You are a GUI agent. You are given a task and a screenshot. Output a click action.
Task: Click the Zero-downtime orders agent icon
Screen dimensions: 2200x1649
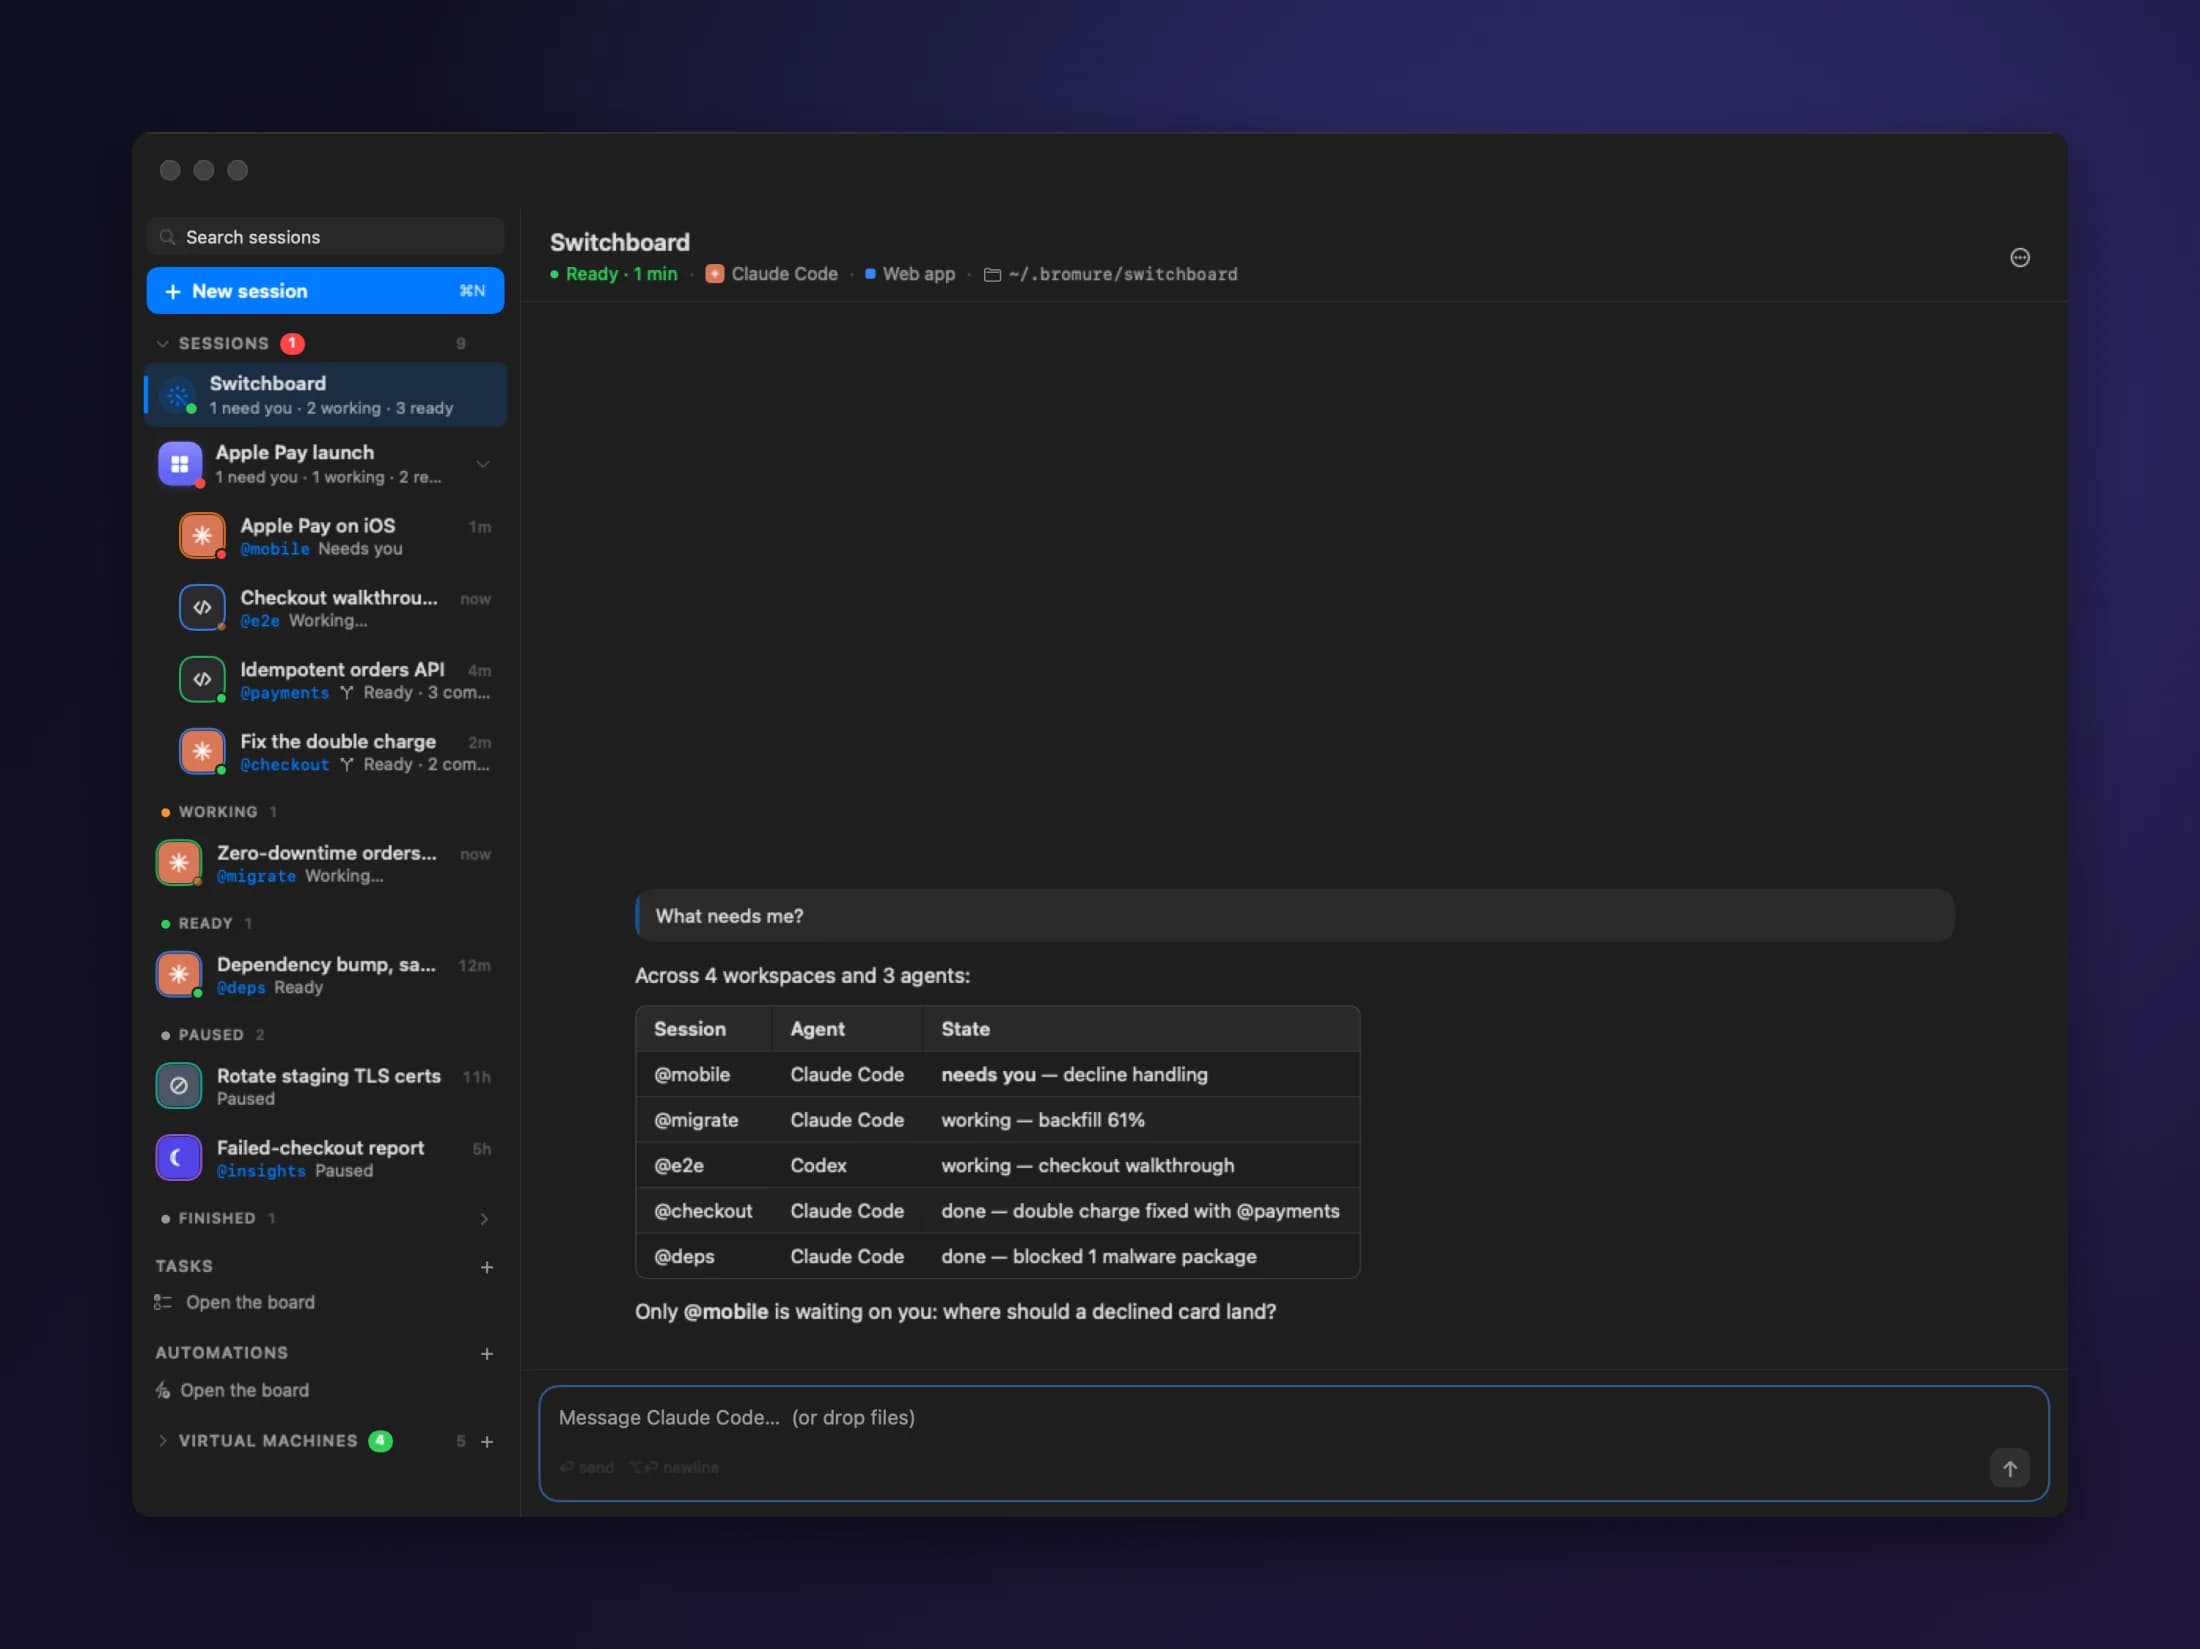point(179,863)
